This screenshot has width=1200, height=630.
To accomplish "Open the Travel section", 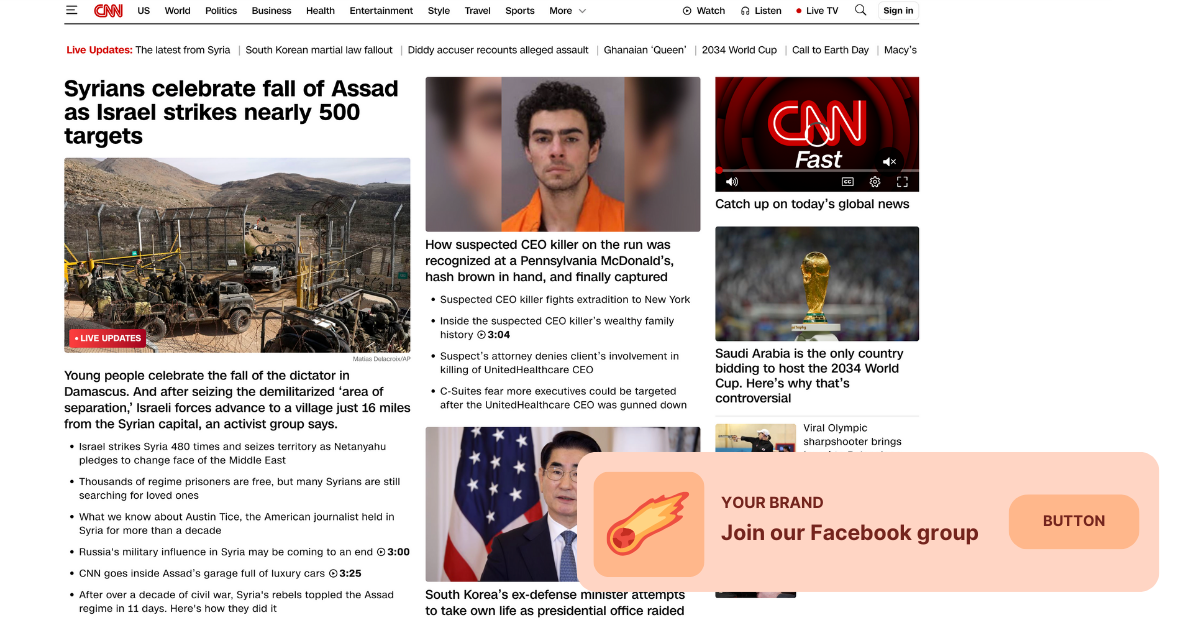I will click(478, 11).
